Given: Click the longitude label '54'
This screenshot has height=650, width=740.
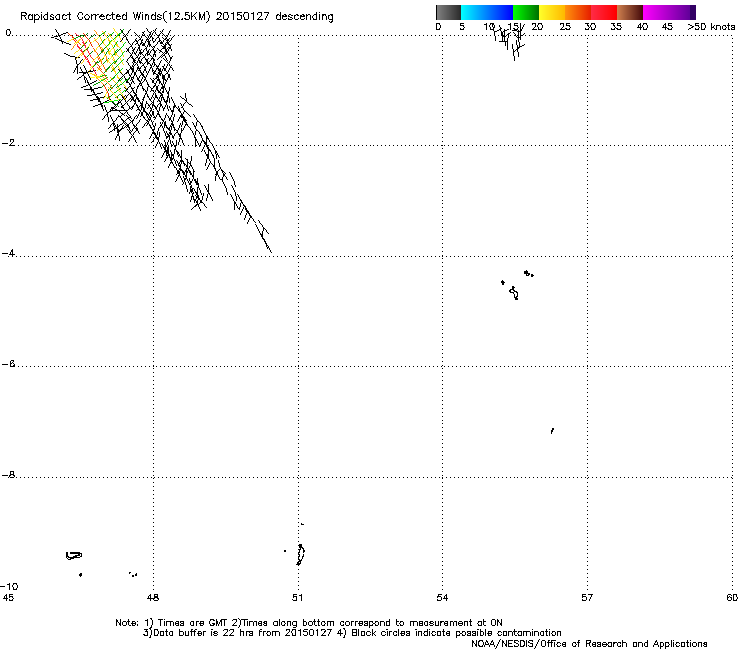Looking at the screenshot, I should point(442,598).
